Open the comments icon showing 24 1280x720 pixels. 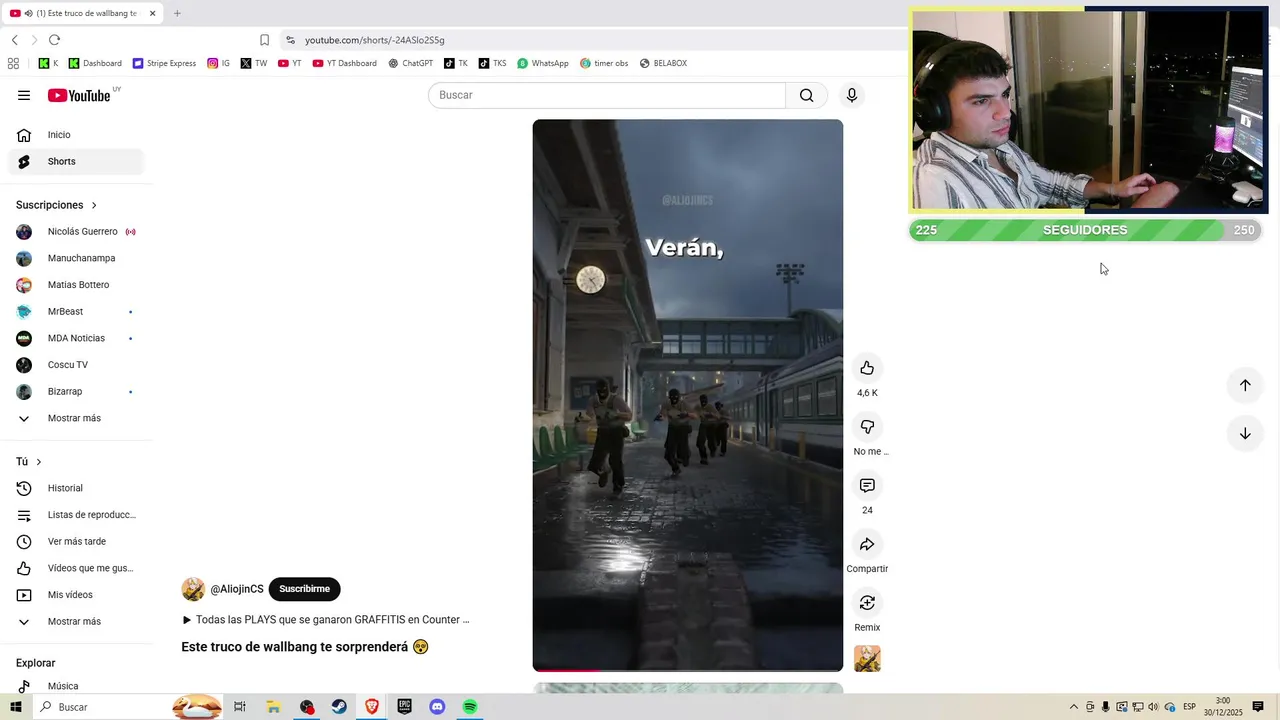pos(867,485)
